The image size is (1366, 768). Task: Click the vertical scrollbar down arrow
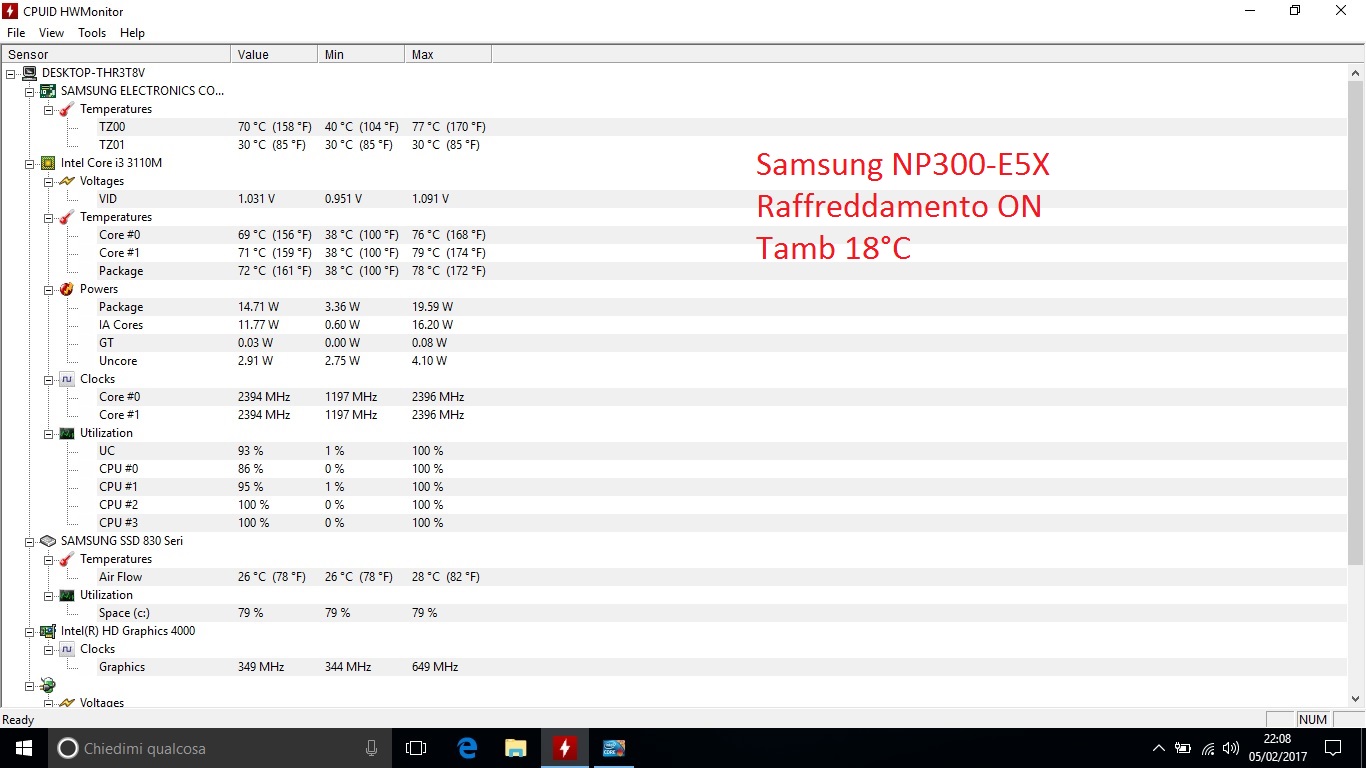coord(1356,699)
